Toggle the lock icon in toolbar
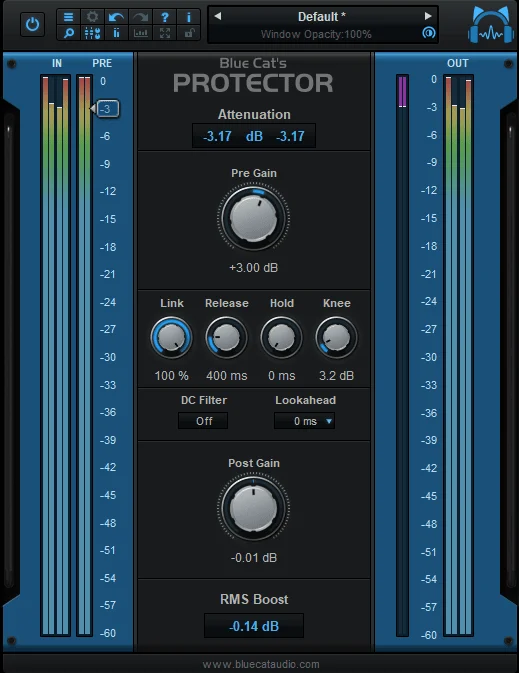The height and width of the screenshot is (673, 519). point(188,33)
